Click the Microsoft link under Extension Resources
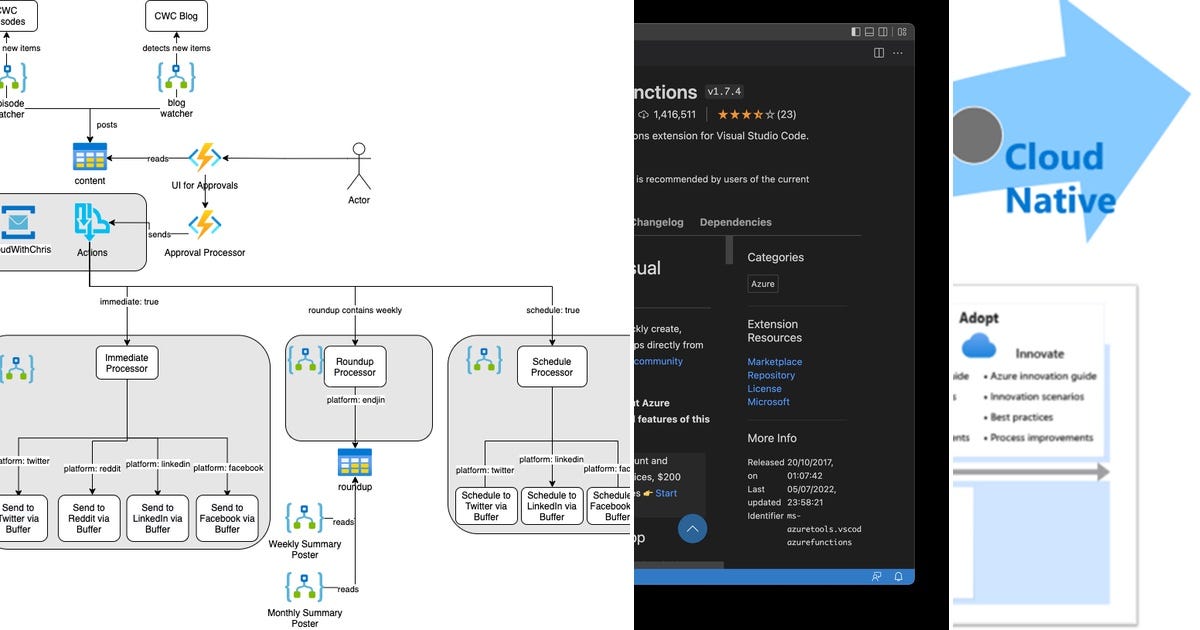Screen dimensions: 1200x630 pos(768,401)
